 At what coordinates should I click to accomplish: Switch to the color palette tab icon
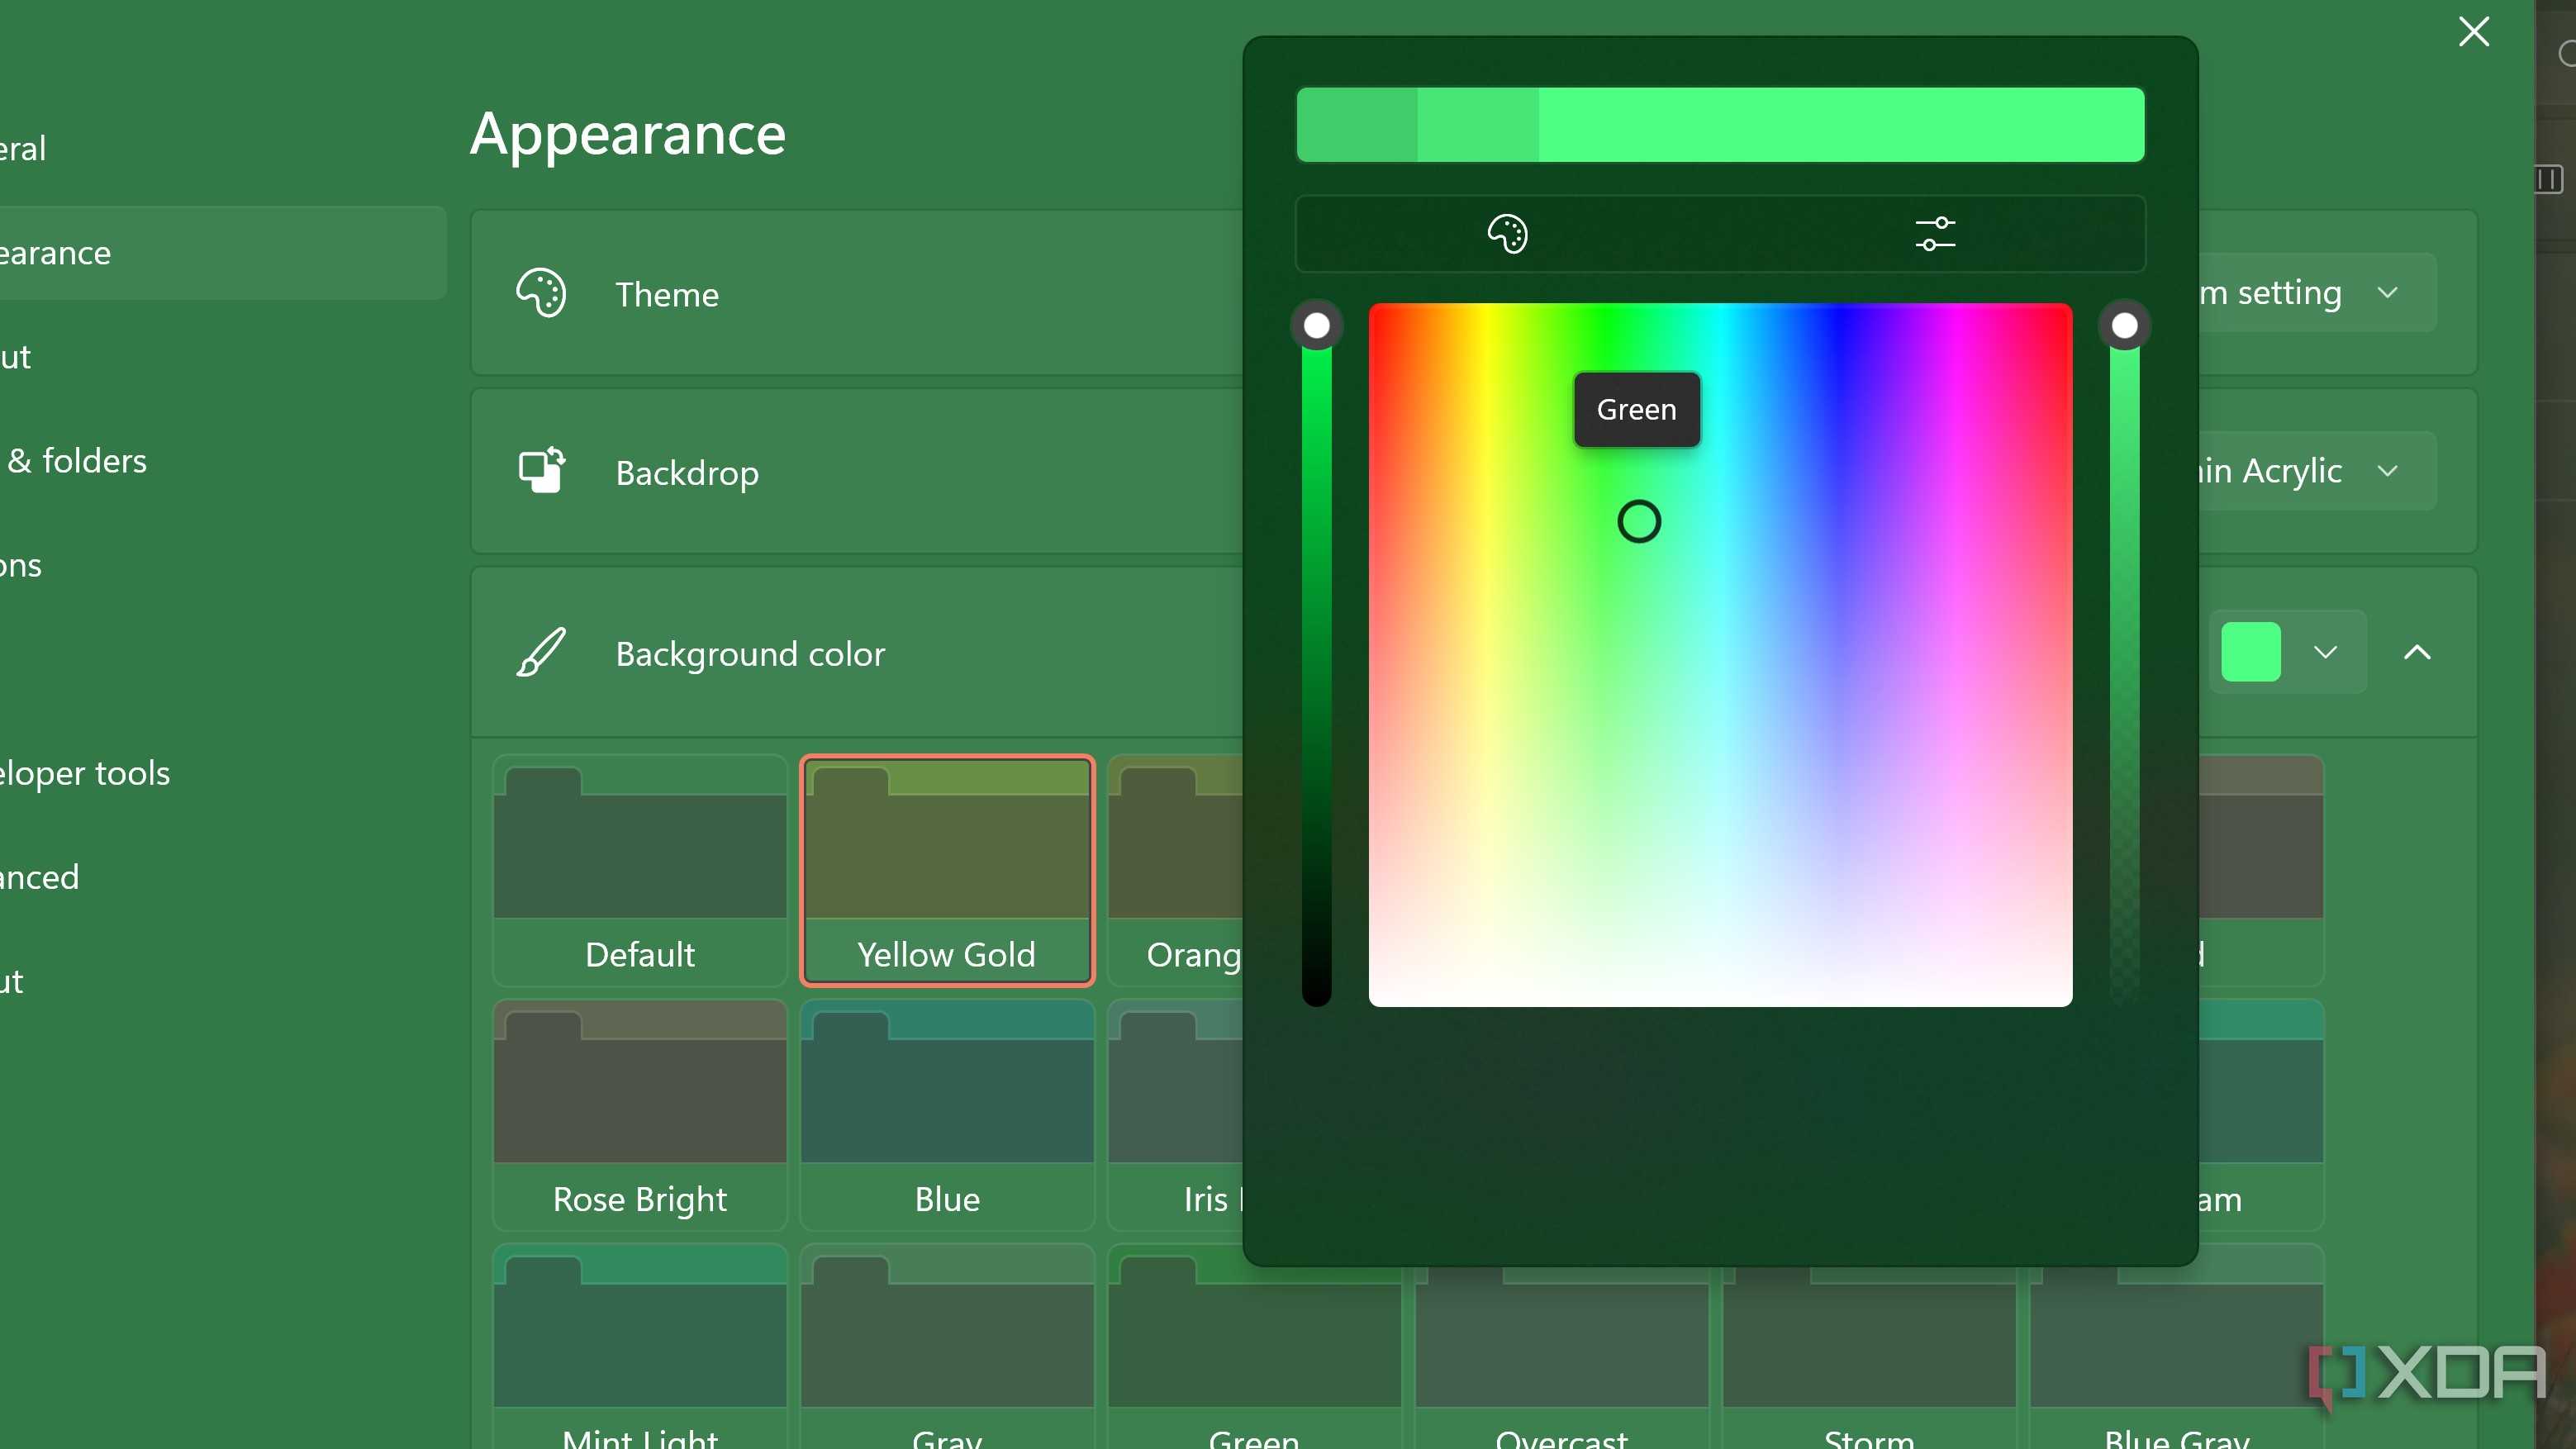click(x=1507, y=234)
